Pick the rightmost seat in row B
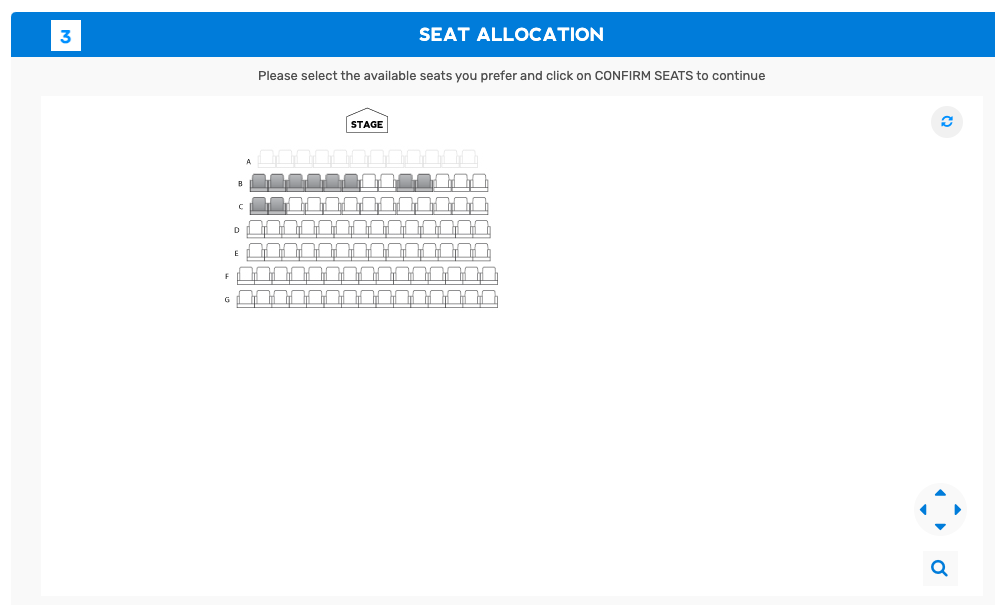995x605 pixels. pos(479,182)
